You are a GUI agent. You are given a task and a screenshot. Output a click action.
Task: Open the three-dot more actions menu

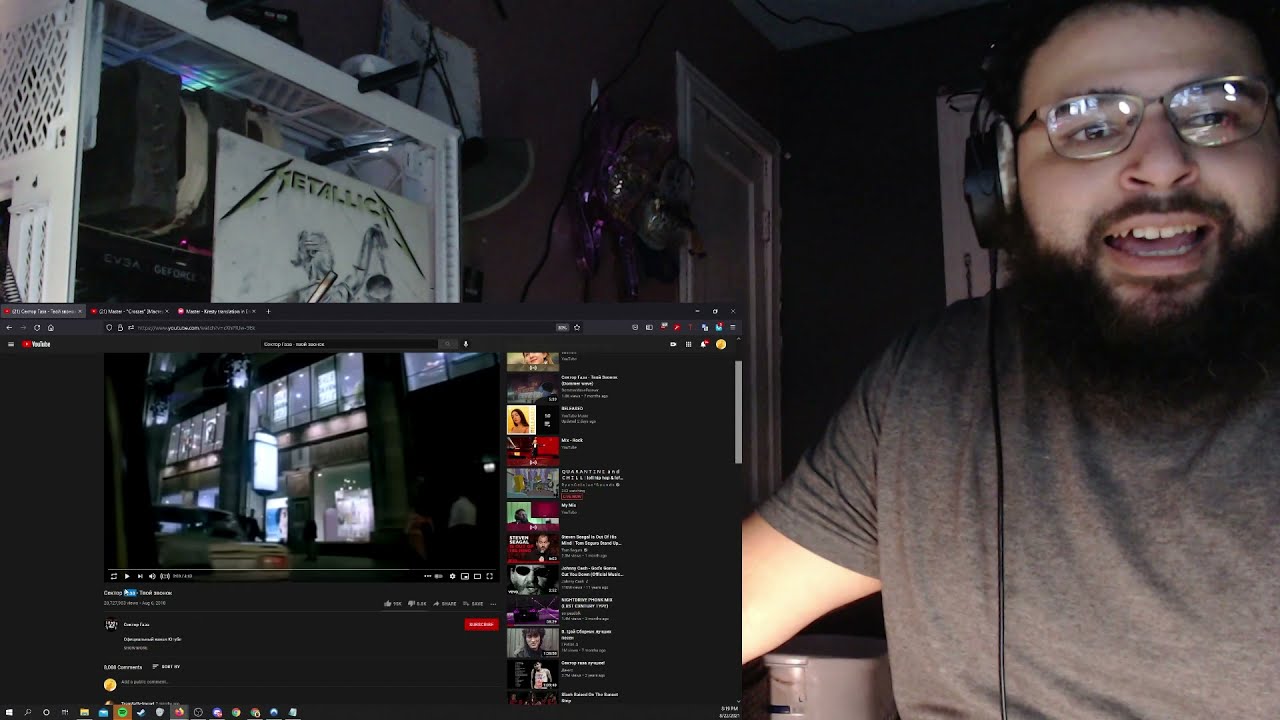[x=492, y=603]
